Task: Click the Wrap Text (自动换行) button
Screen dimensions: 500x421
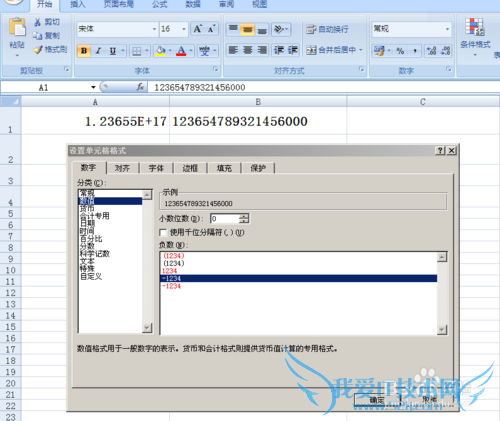Action: 327,29
